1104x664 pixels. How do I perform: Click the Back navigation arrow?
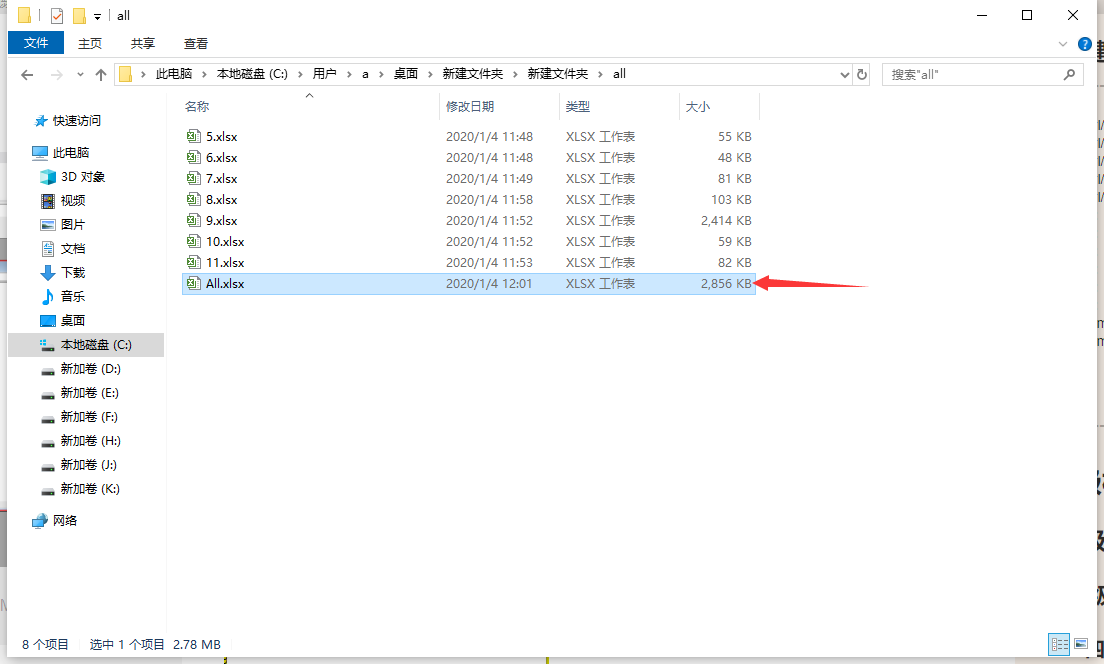(x=27, y=75)
